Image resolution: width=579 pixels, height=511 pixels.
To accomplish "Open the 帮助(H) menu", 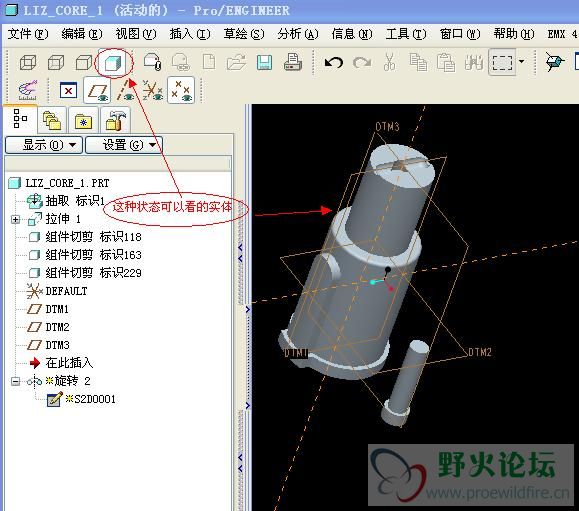I will coord(514,34).
